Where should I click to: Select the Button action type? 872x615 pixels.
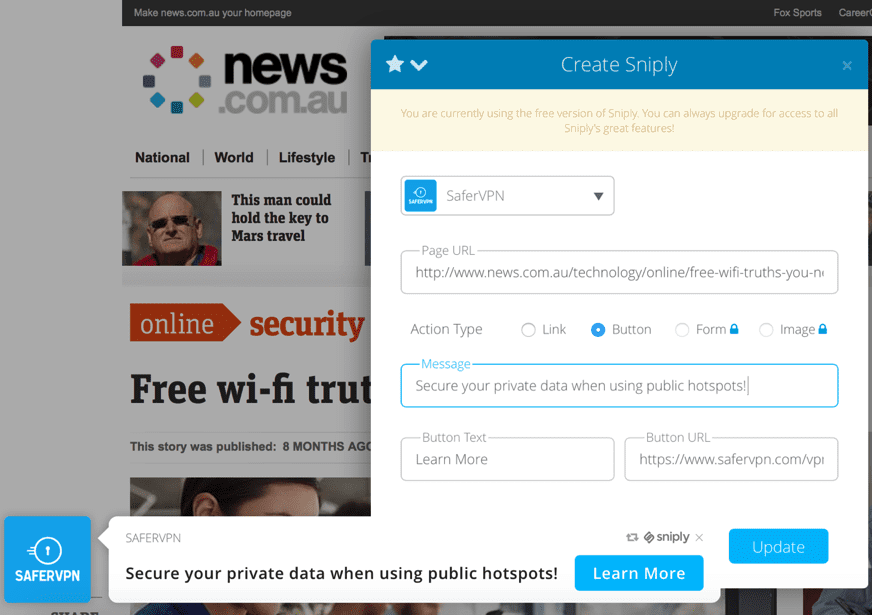coord(598,330)
